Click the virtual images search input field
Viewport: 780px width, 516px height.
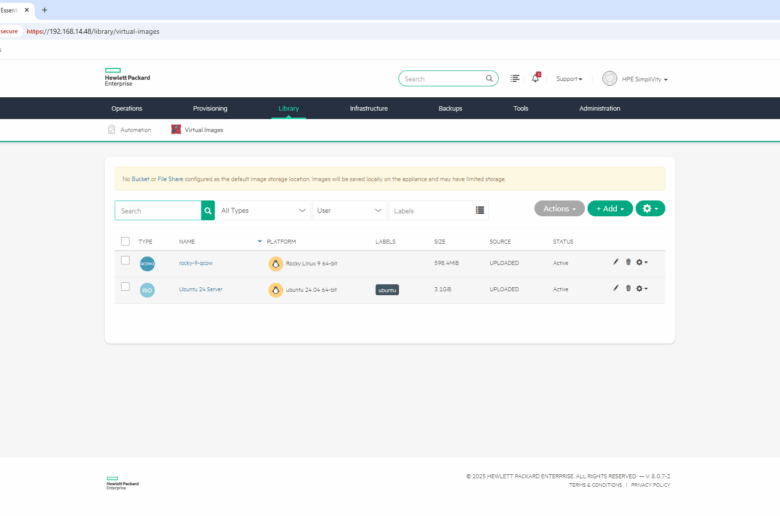click(x=158, y=211)
